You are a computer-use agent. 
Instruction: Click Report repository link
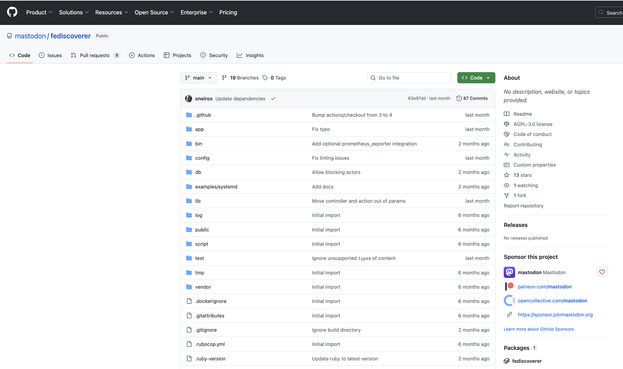click(x=523, y=206)
